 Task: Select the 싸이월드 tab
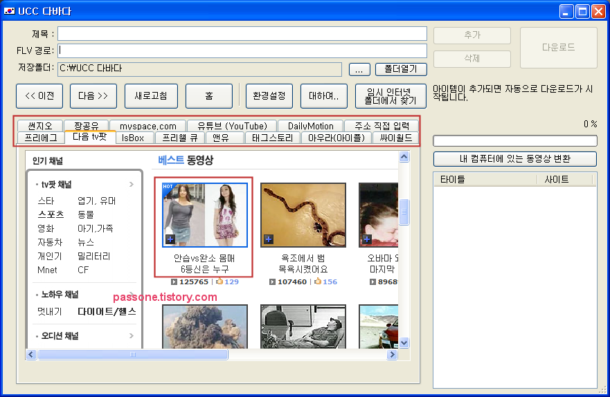(x=396, y=137)
